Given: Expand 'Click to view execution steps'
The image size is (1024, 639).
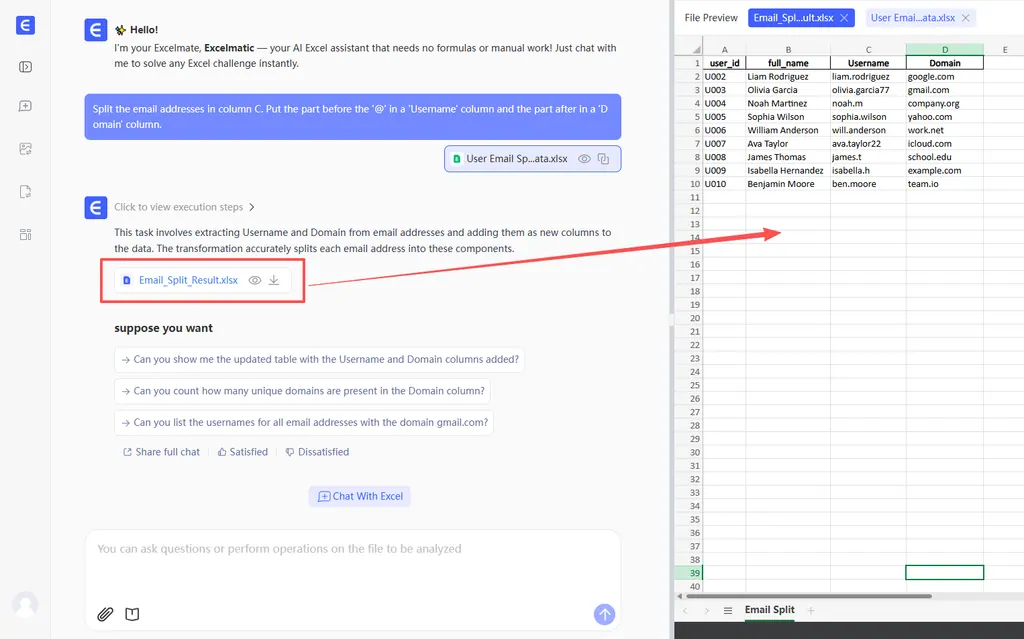Looking at the screenshot, I should (184, 207).
